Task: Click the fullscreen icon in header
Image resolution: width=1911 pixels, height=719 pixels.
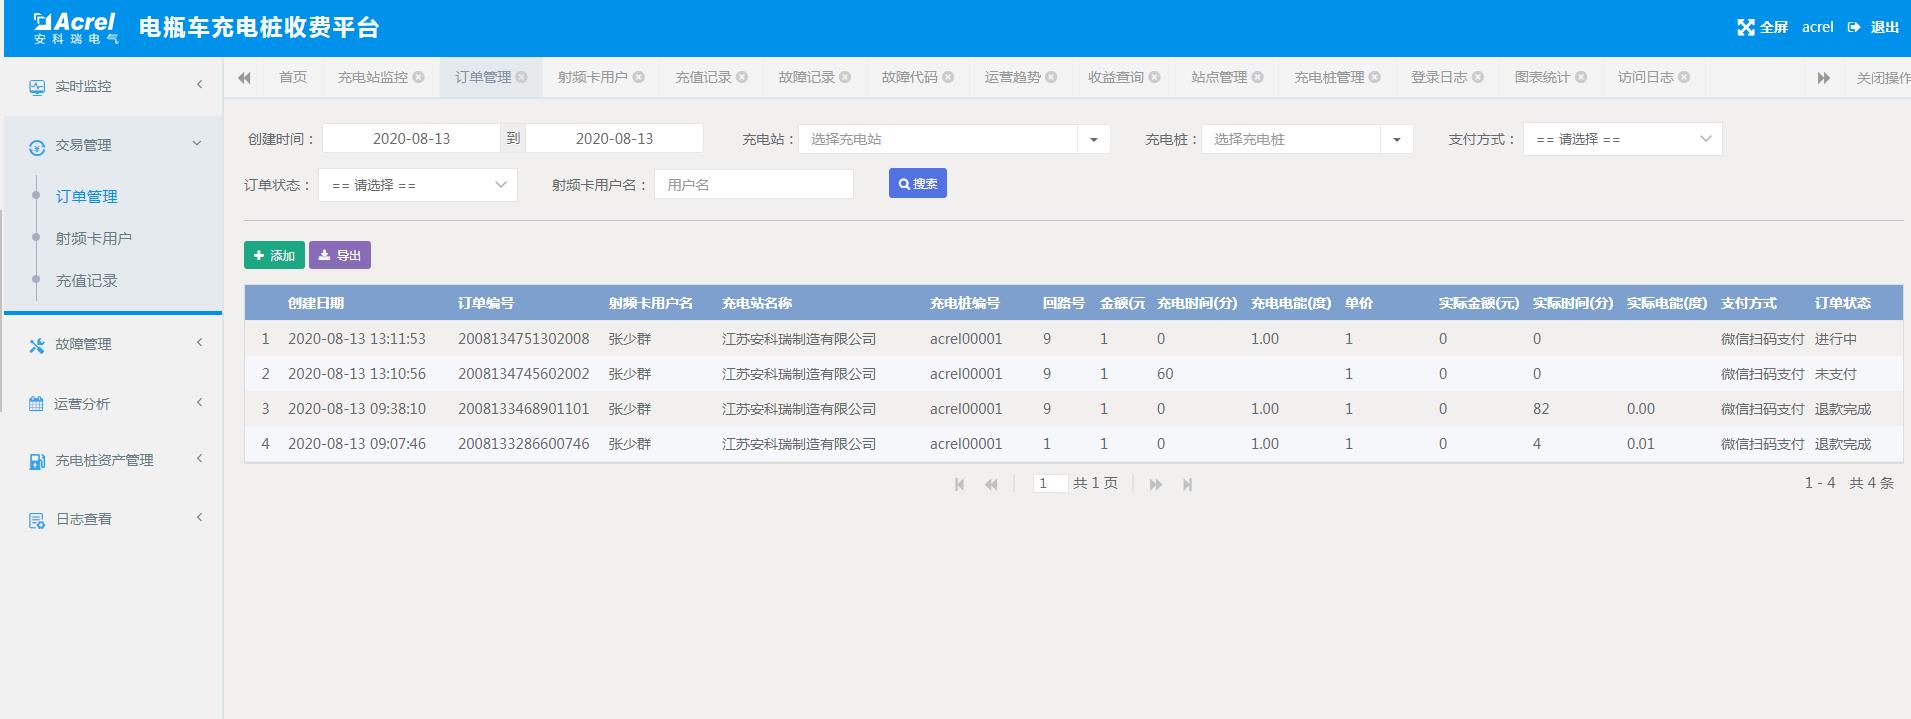Action: coord(1745,27)
